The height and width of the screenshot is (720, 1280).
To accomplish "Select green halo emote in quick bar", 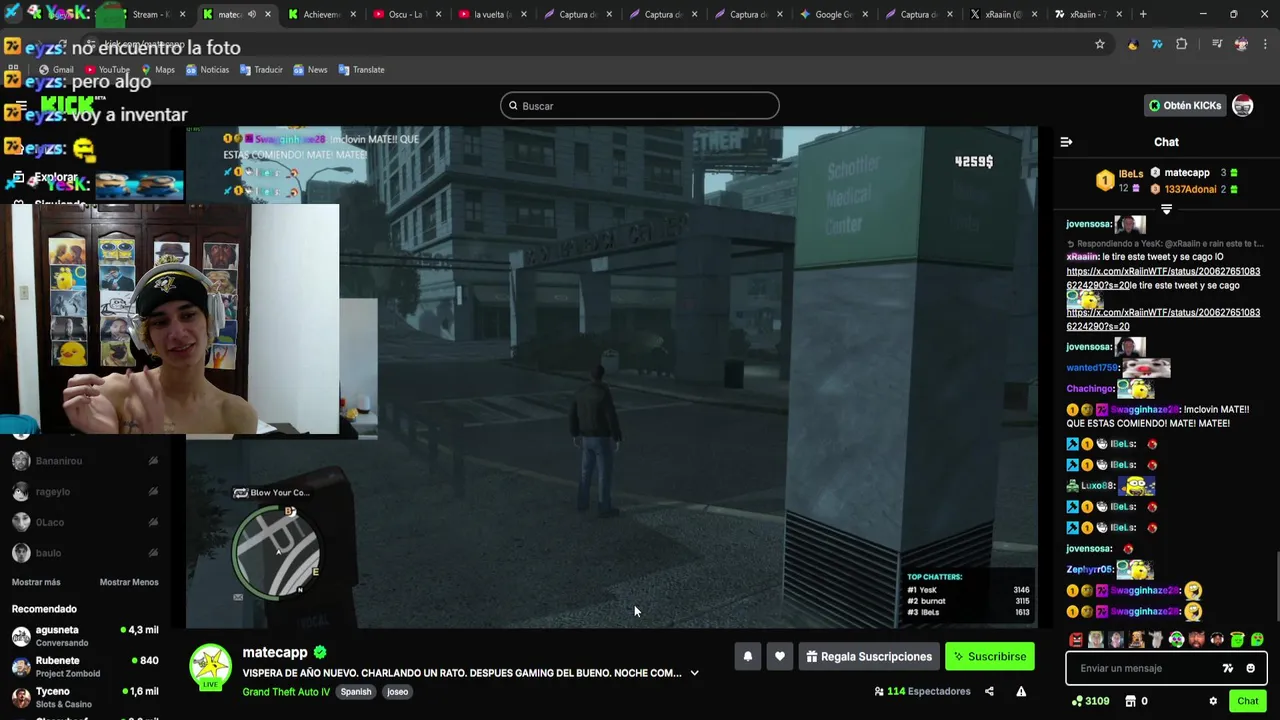I will [x=1237, y=640].
